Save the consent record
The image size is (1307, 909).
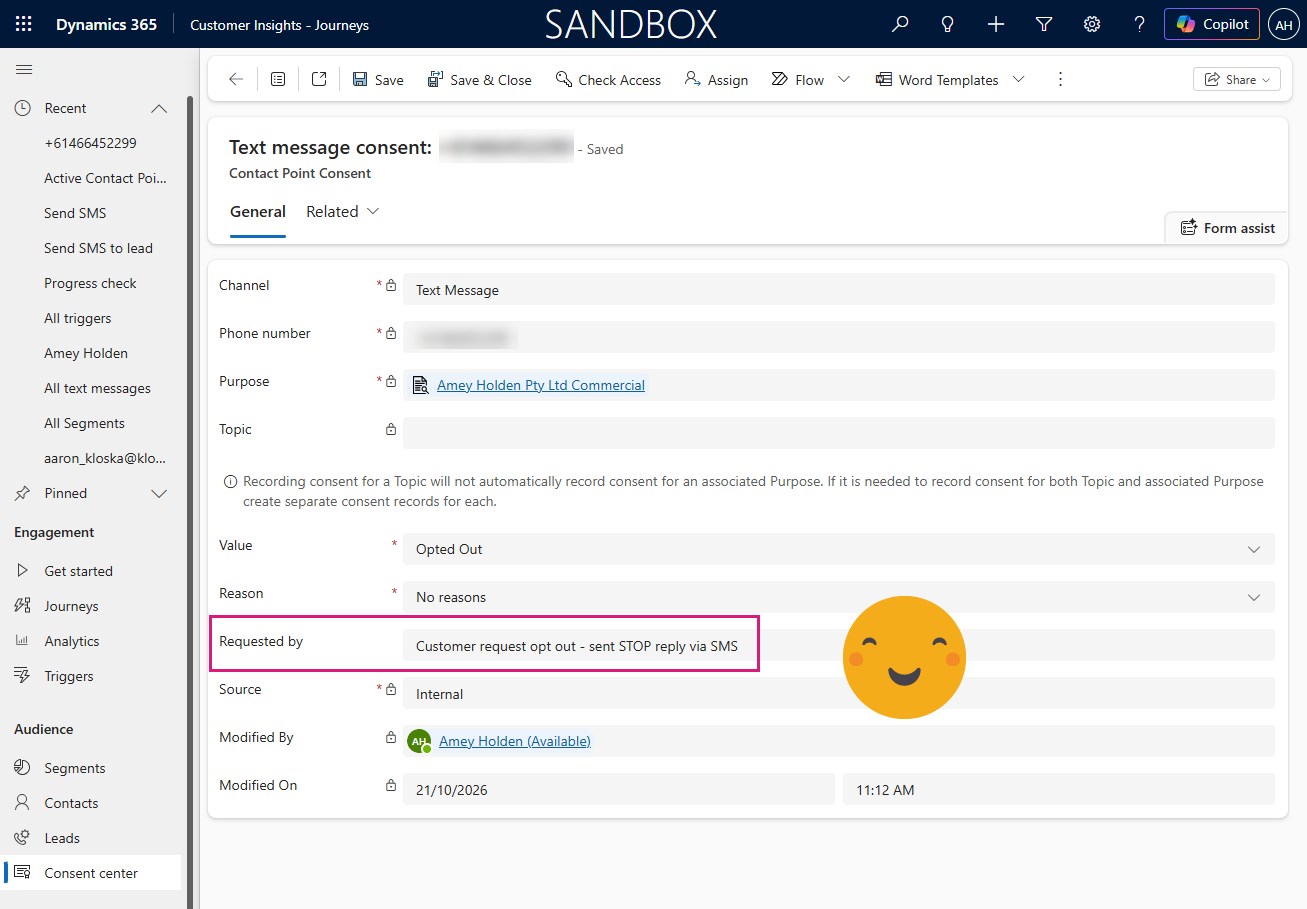(378, 80)
